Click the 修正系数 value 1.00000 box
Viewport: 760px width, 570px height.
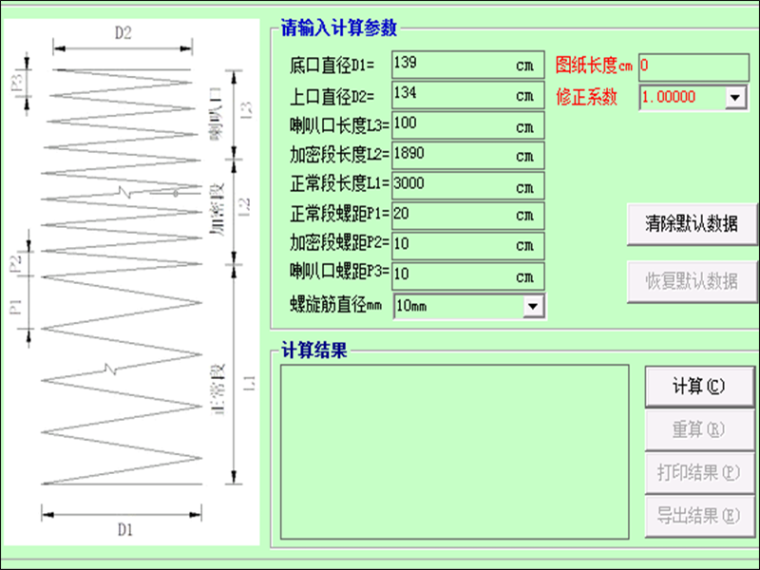pos(680,98)
